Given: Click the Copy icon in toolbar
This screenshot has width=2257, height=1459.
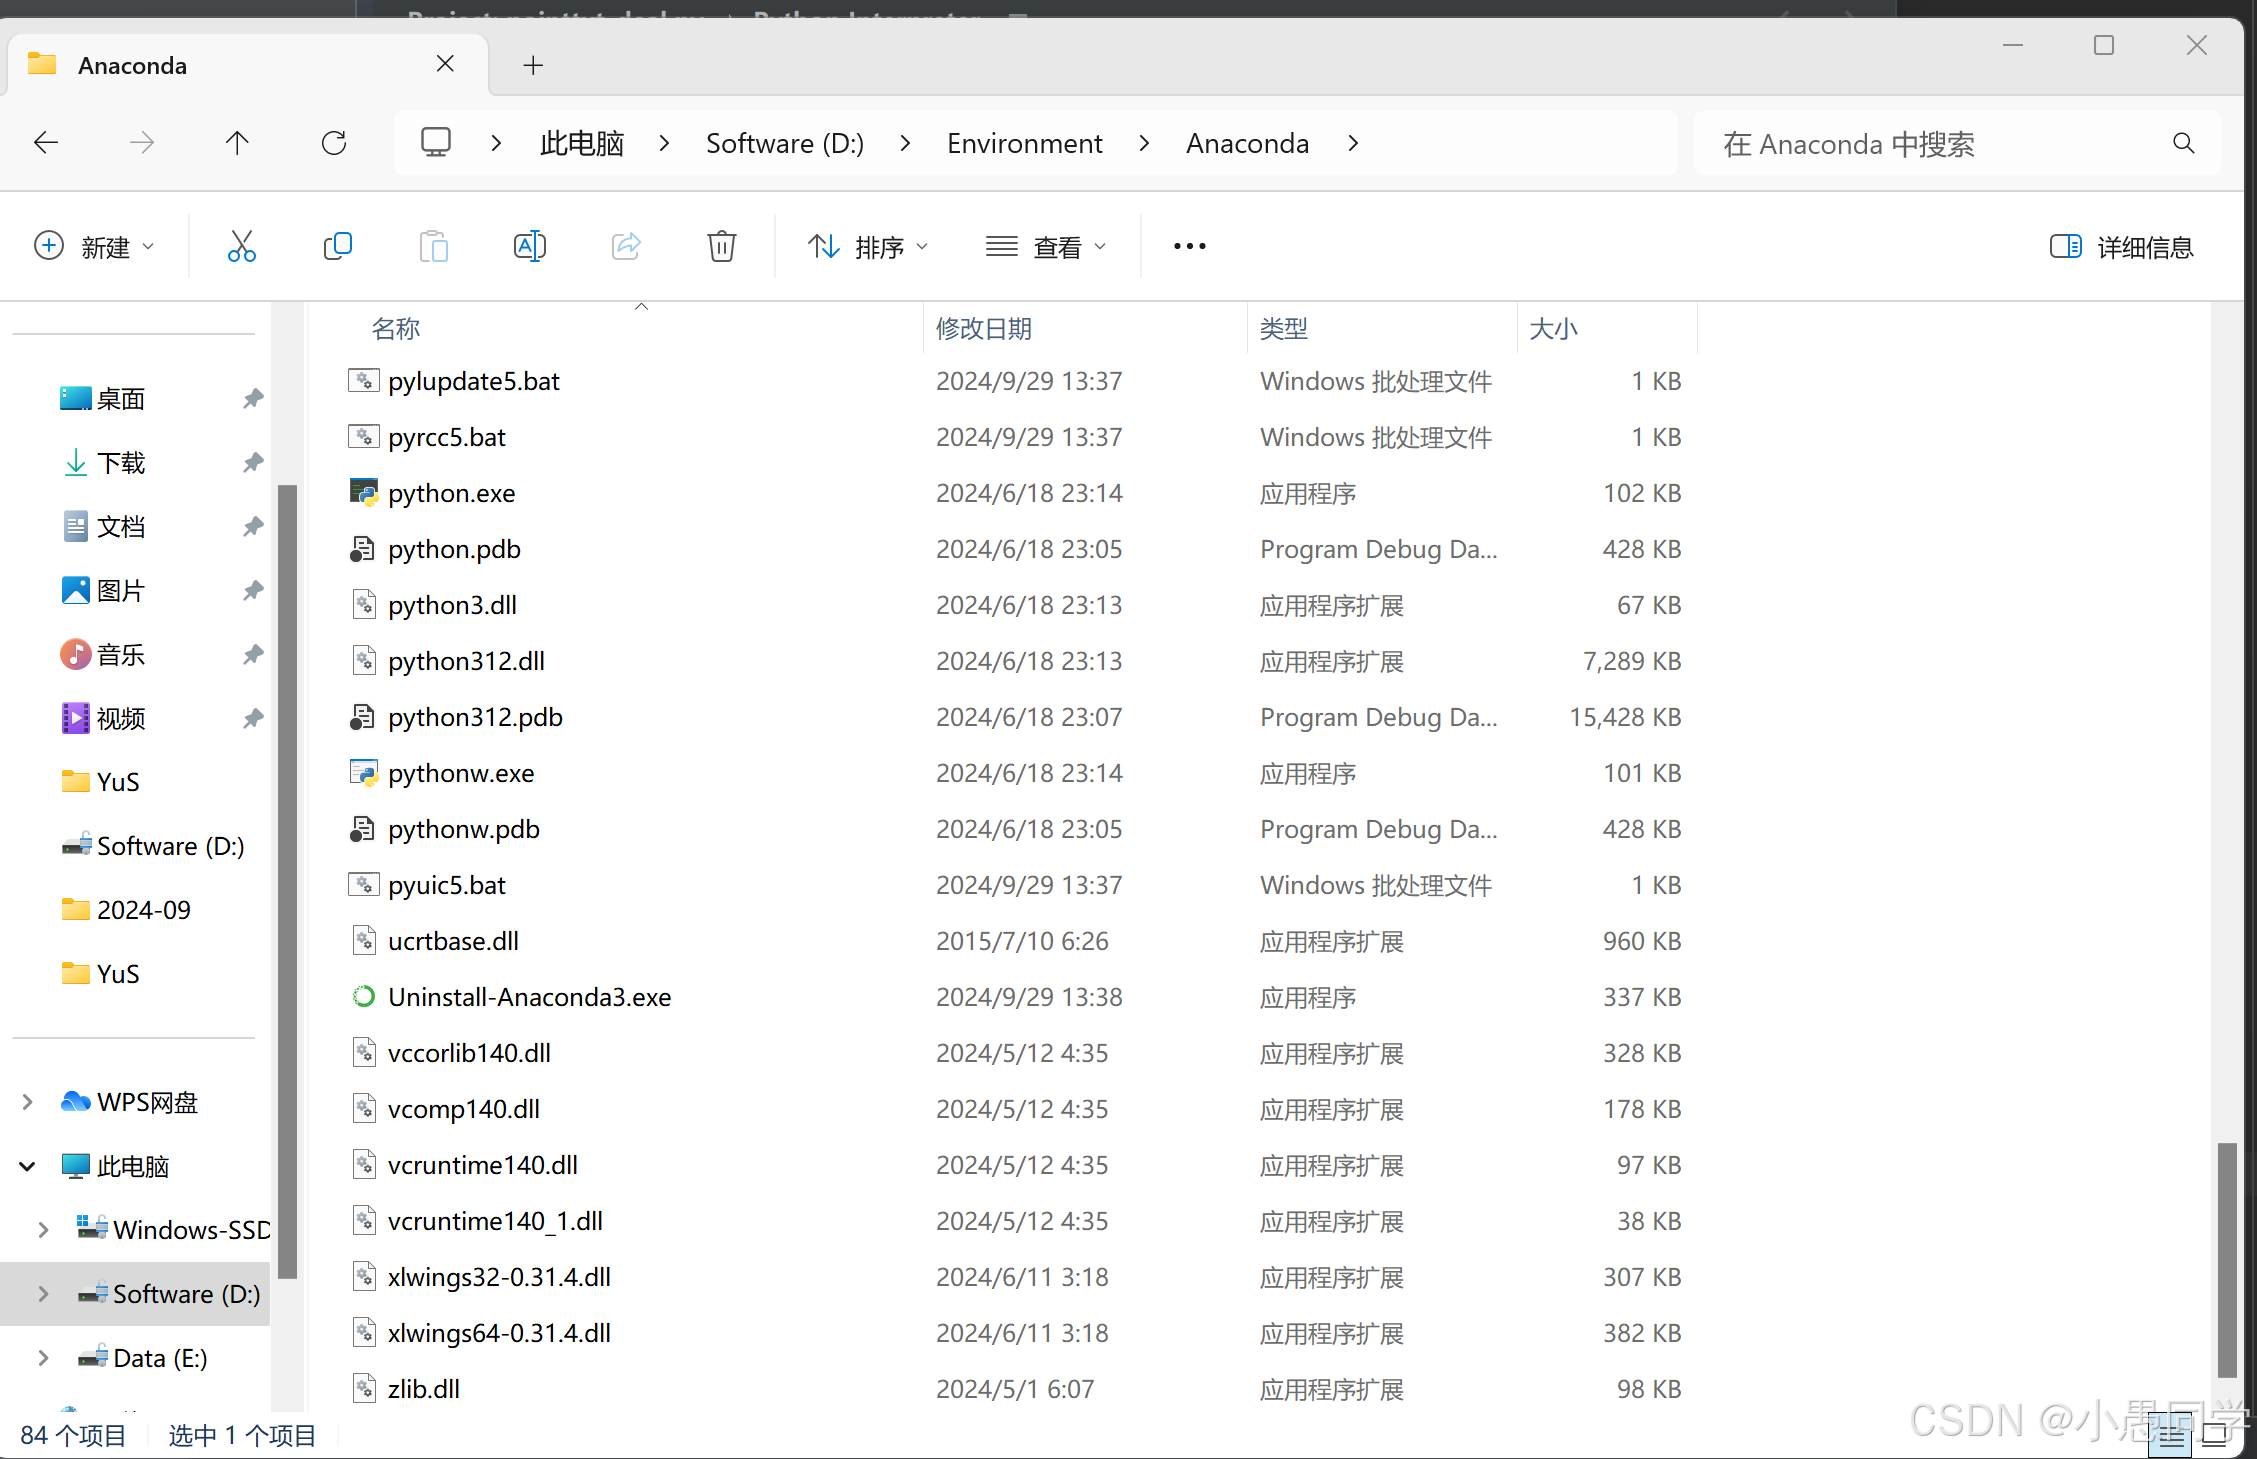Looking at the screenshot, I should (338, 246).
